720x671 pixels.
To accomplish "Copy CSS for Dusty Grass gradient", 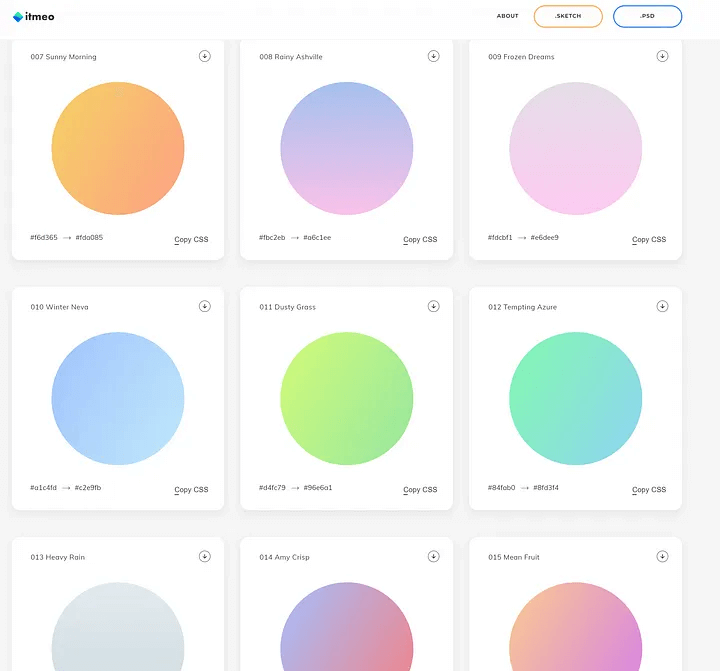I will tap(420, 490).
